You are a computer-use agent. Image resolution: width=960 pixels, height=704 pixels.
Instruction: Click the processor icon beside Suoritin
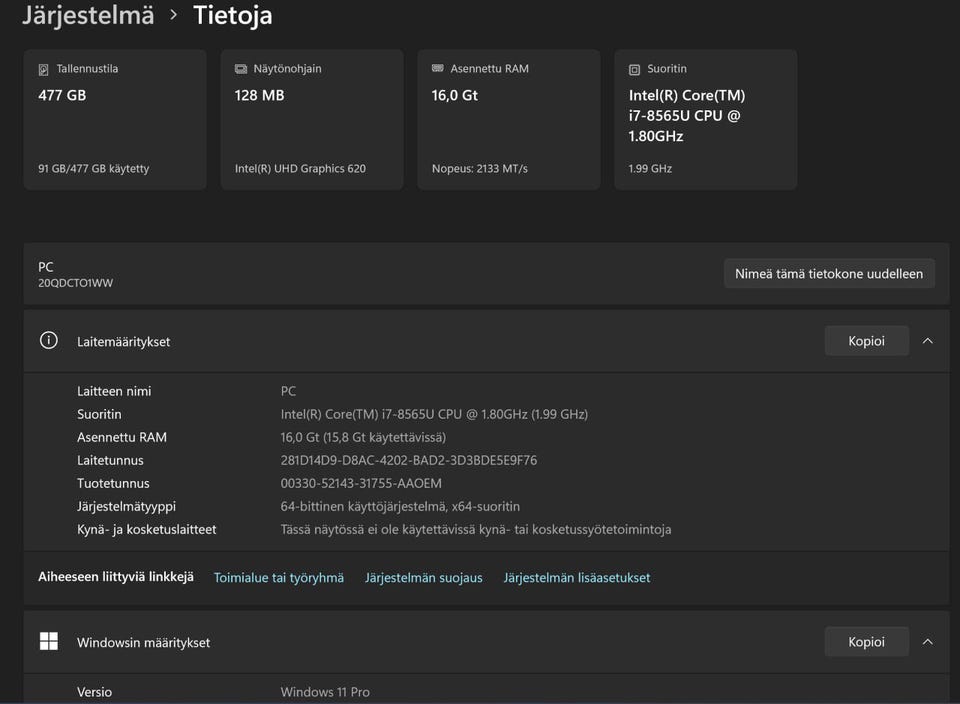[634, 70]
